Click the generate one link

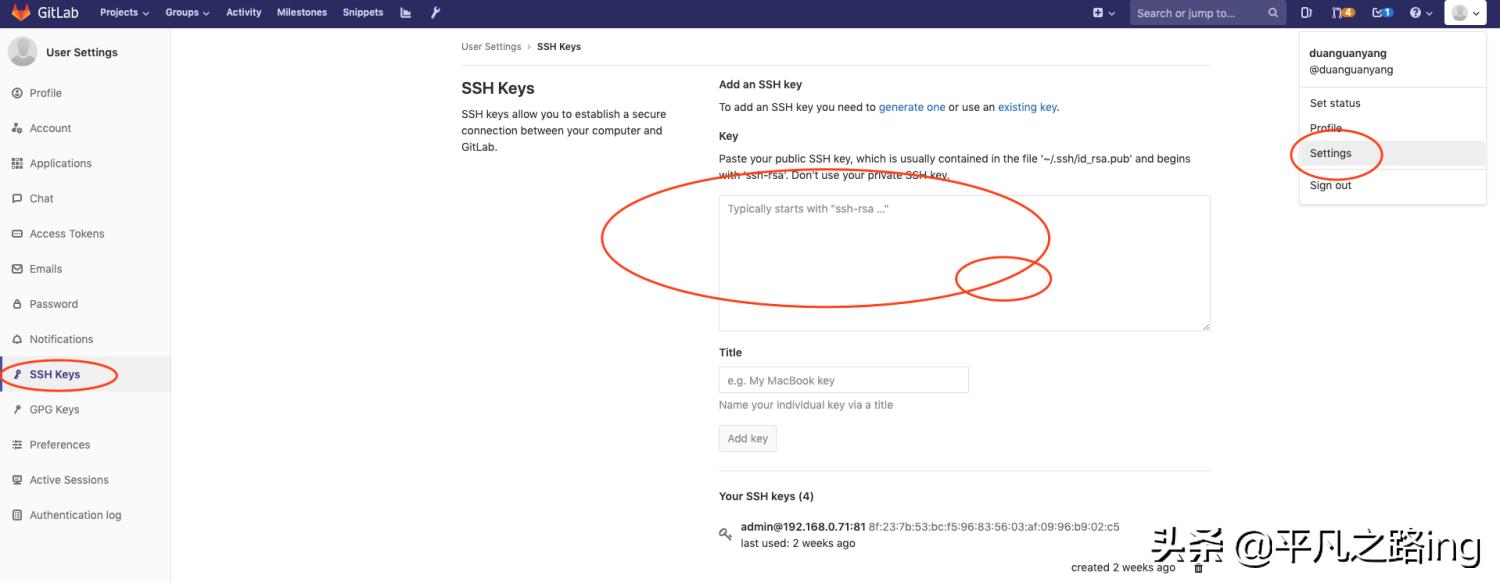(x=913, y=106)
